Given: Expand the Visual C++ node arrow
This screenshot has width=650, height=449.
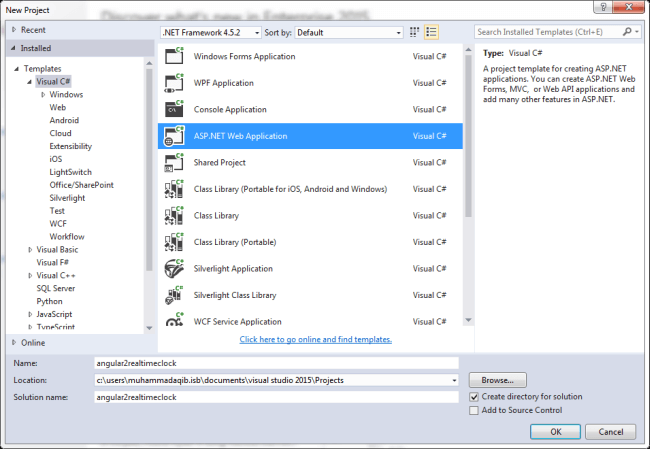Looking at the screenshot, I should click(x=30, y=275).
